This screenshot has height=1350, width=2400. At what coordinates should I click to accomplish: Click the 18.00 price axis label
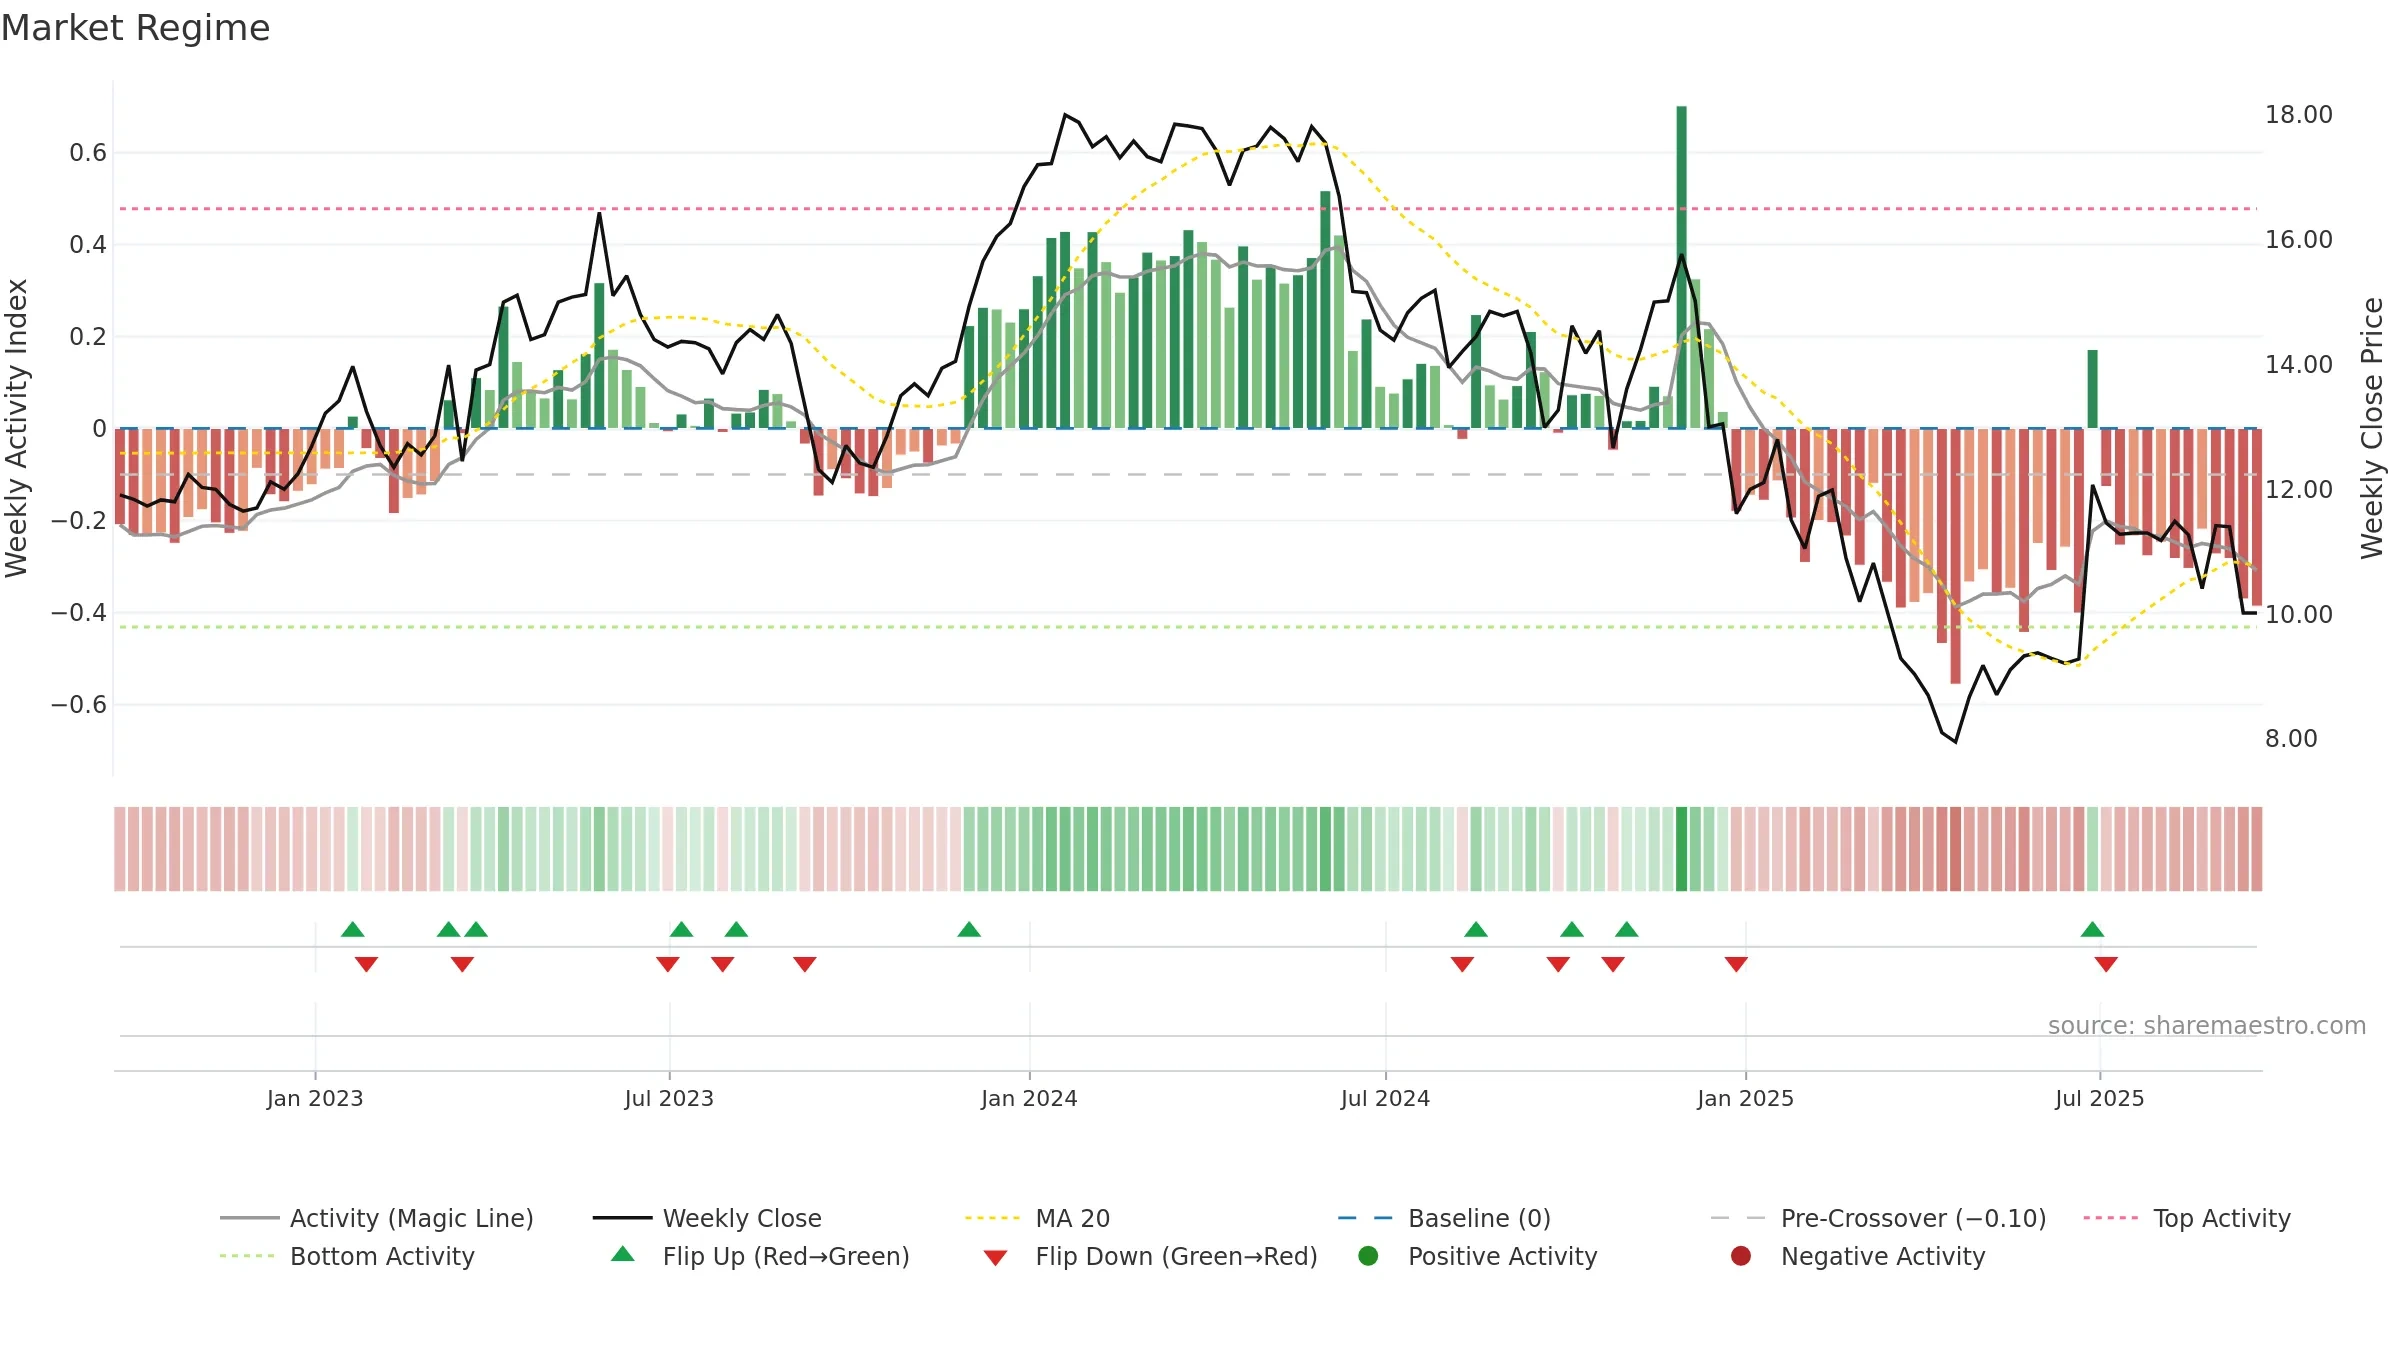(2299, 115)
